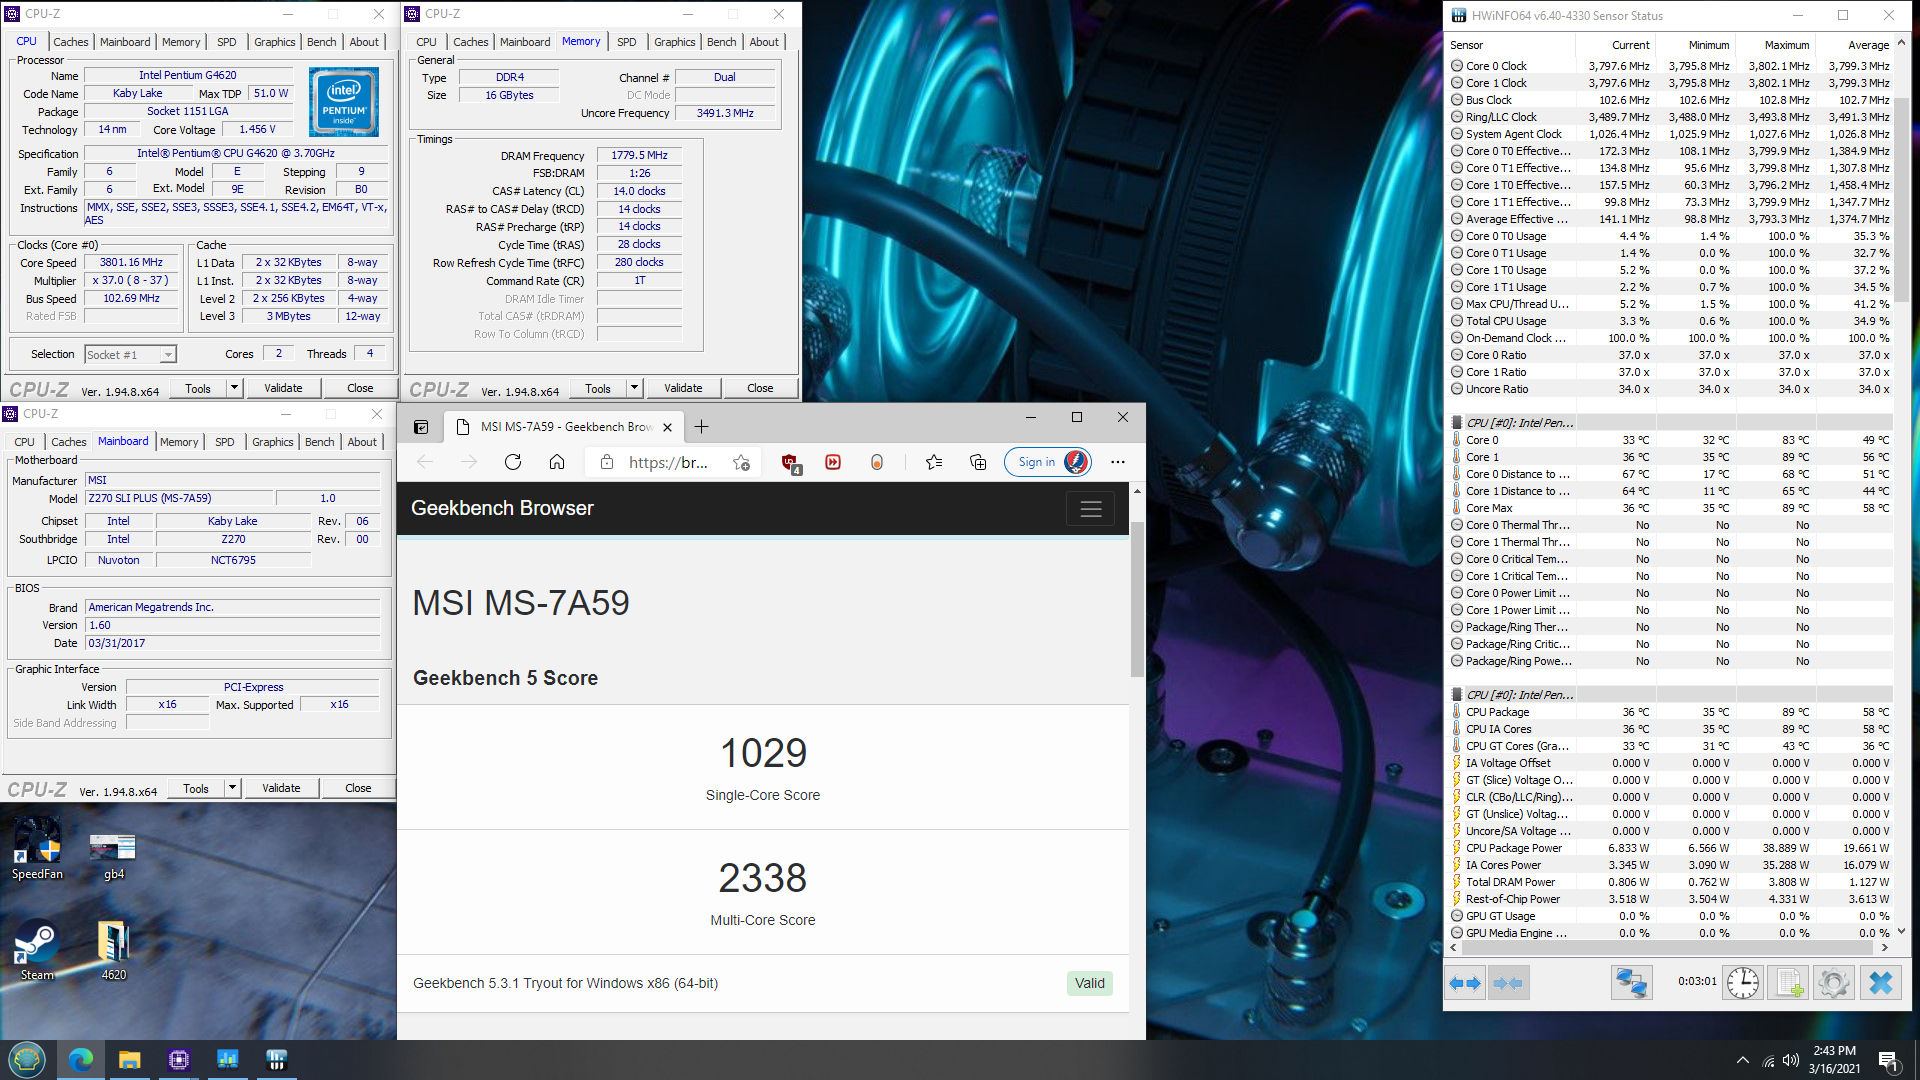The height and width of the screenshot is (1080, 1920).
Task: Expand Geekbench Browser hamburger menu
Action: click(x=1091, y=509)
